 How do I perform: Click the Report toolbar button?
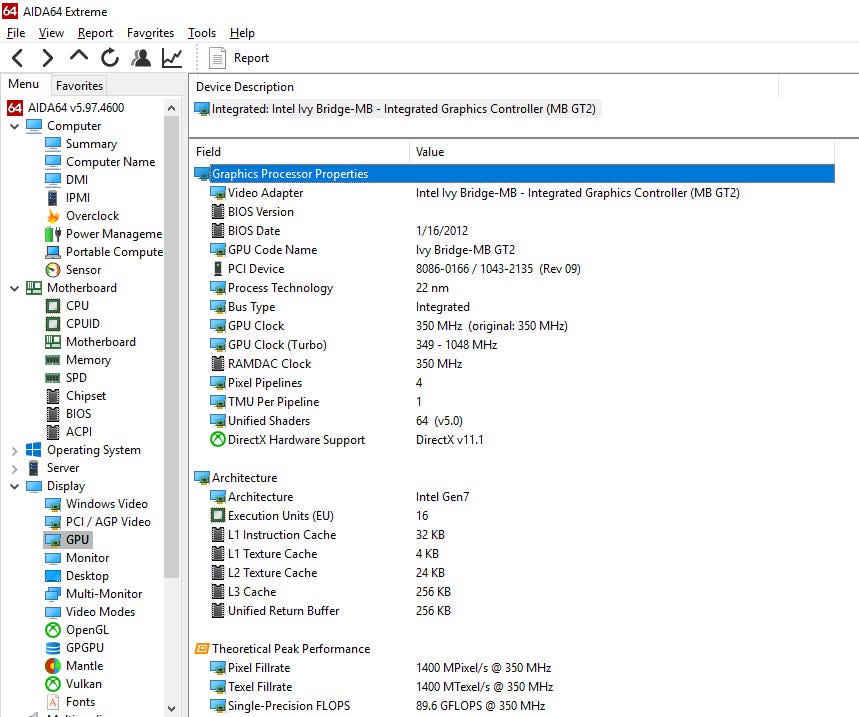[x=239, y=58]
